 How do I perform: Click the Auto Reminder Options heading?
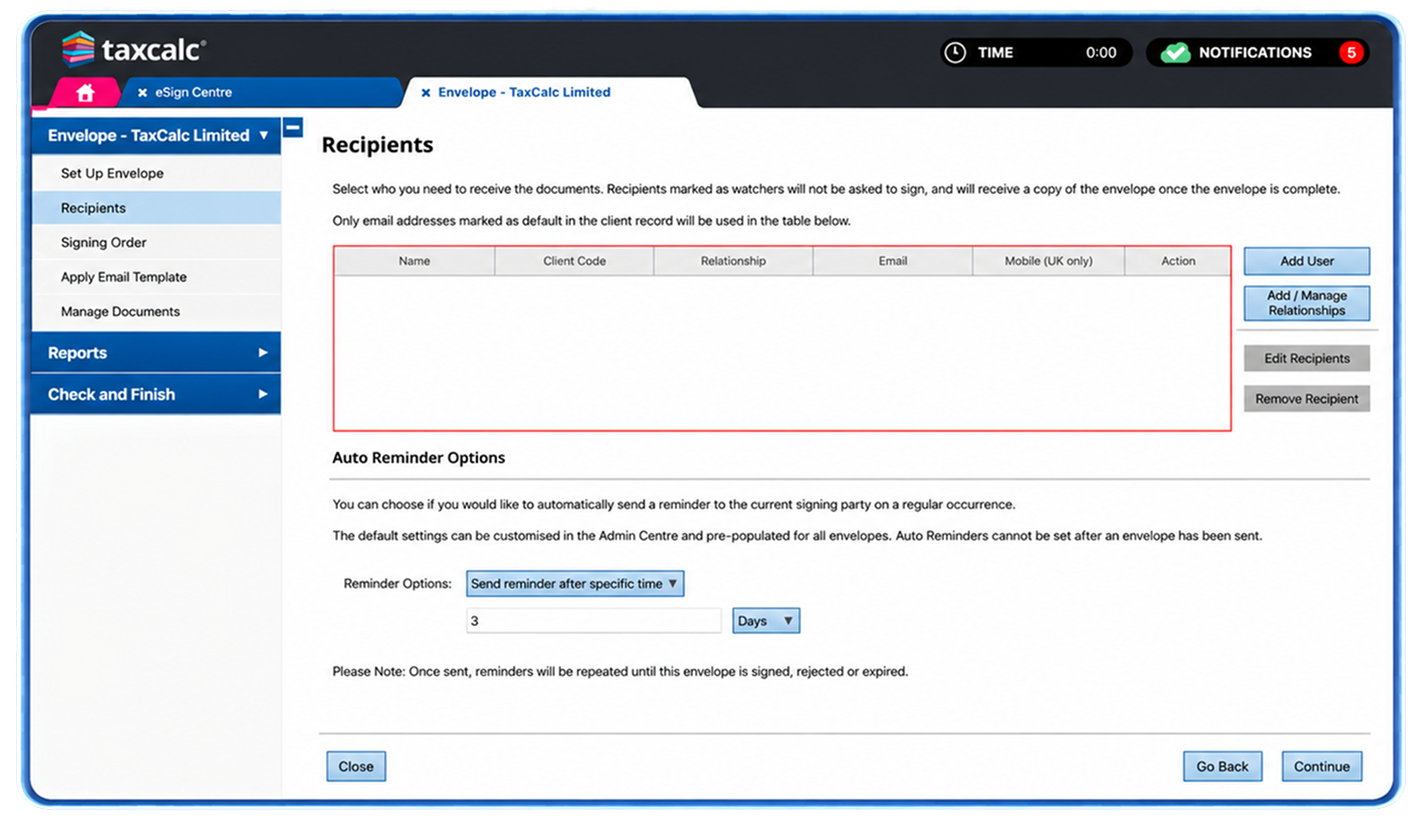pyautogui.click(x=418, y=458)
